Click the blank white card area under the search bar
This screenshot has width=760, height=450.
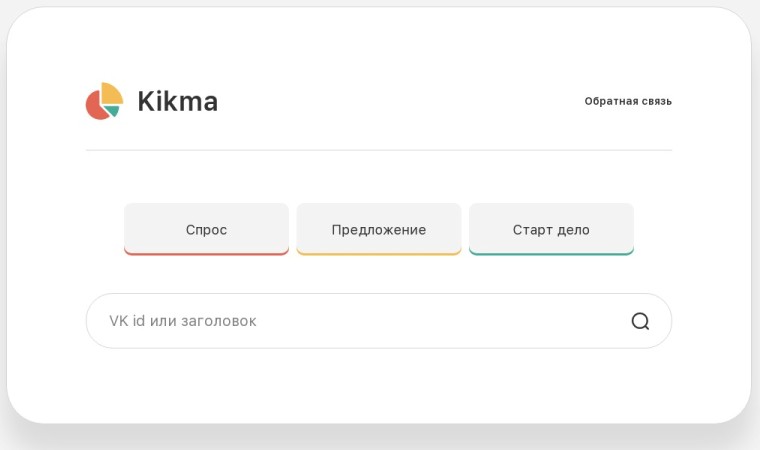[x=379, y=386]
